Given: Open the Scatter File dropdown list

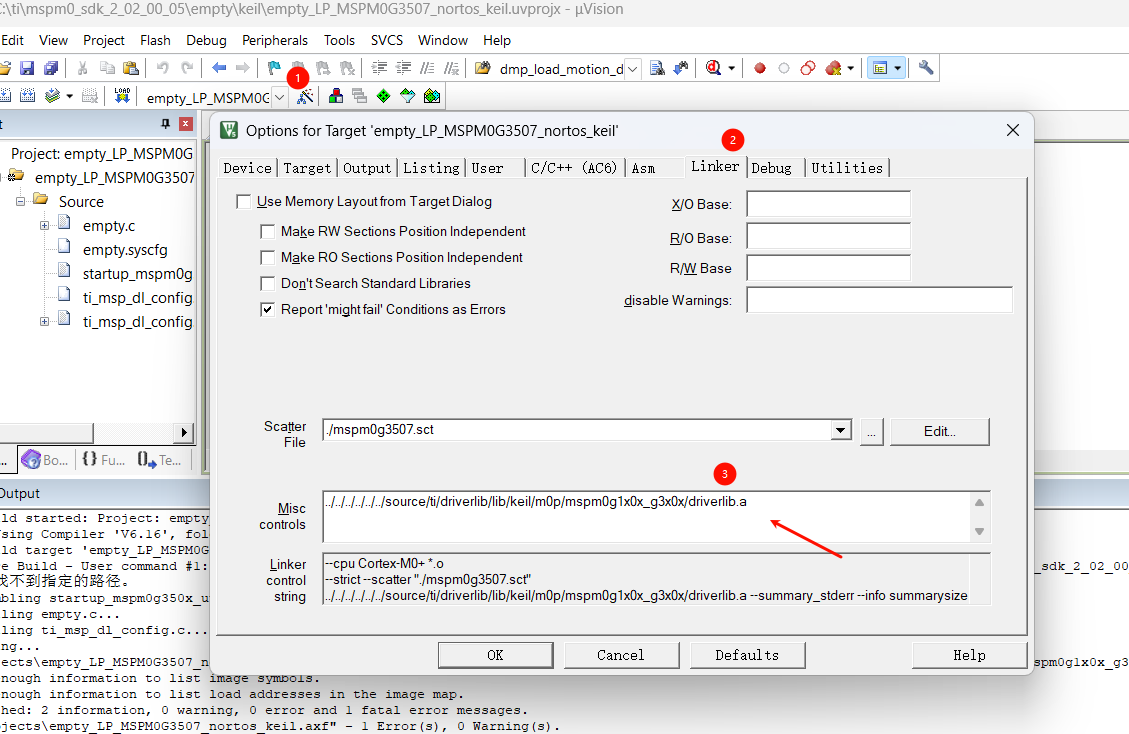Looking at the screenshot, I should point(840,431).
